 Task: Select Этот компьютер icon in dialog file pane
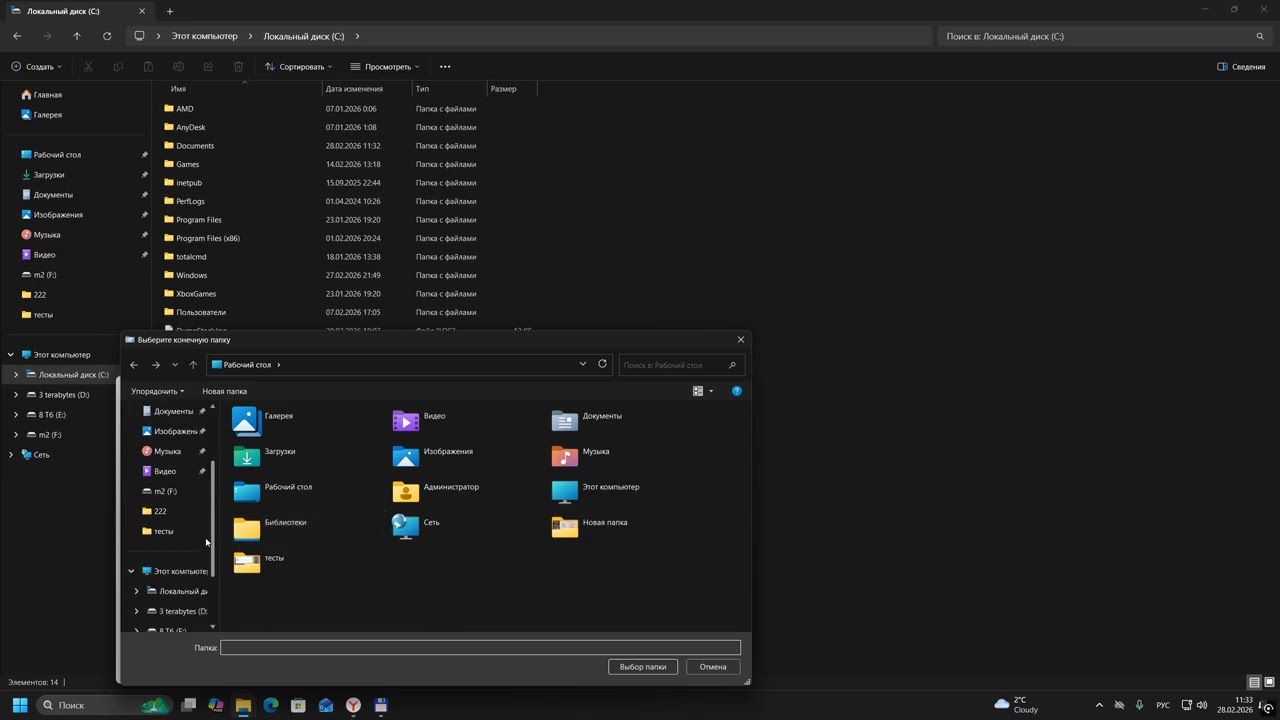point(565,491)
